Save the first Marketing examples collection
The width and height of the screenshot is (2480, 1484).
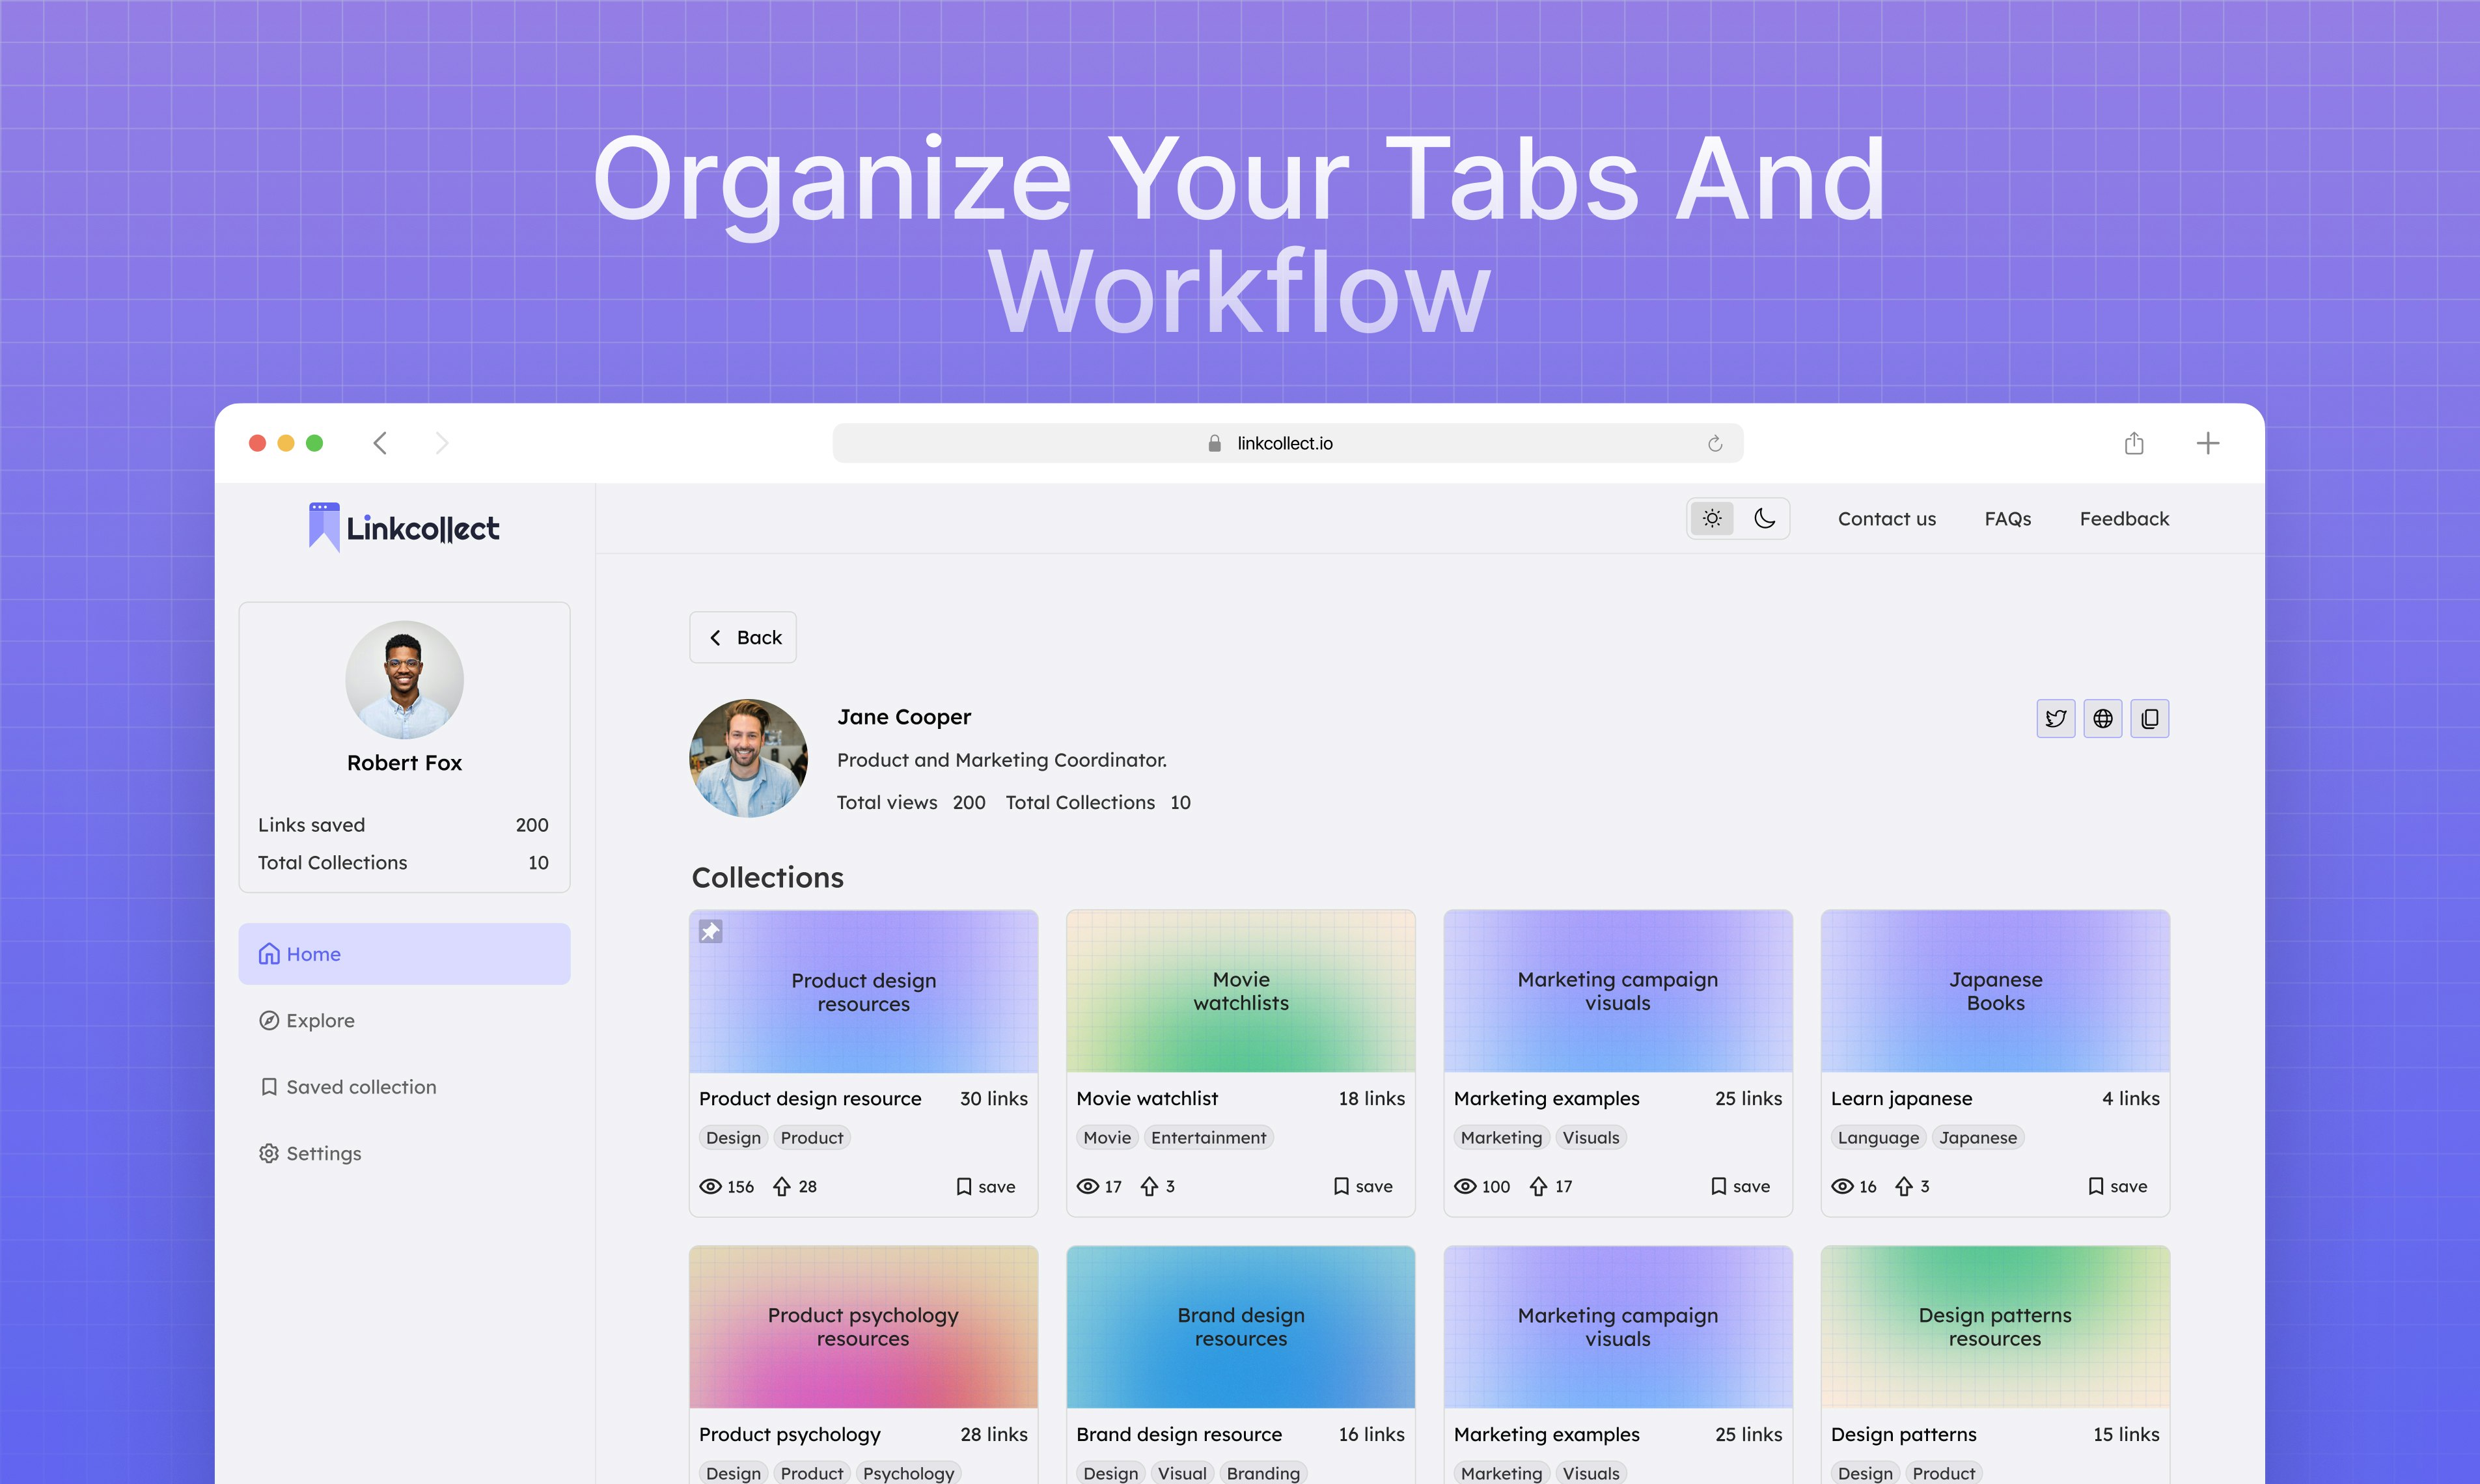pos(1740,1186)
